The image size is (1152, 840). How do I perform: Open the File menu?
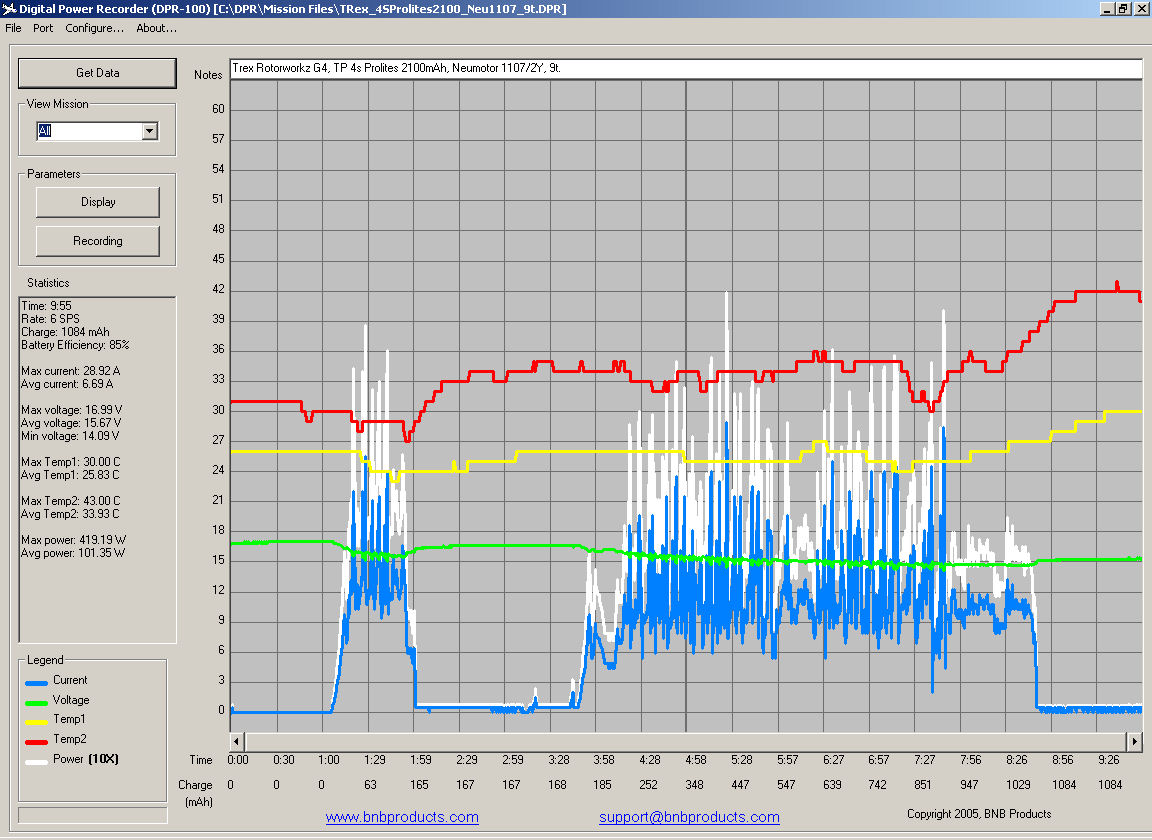click(13, 28)
